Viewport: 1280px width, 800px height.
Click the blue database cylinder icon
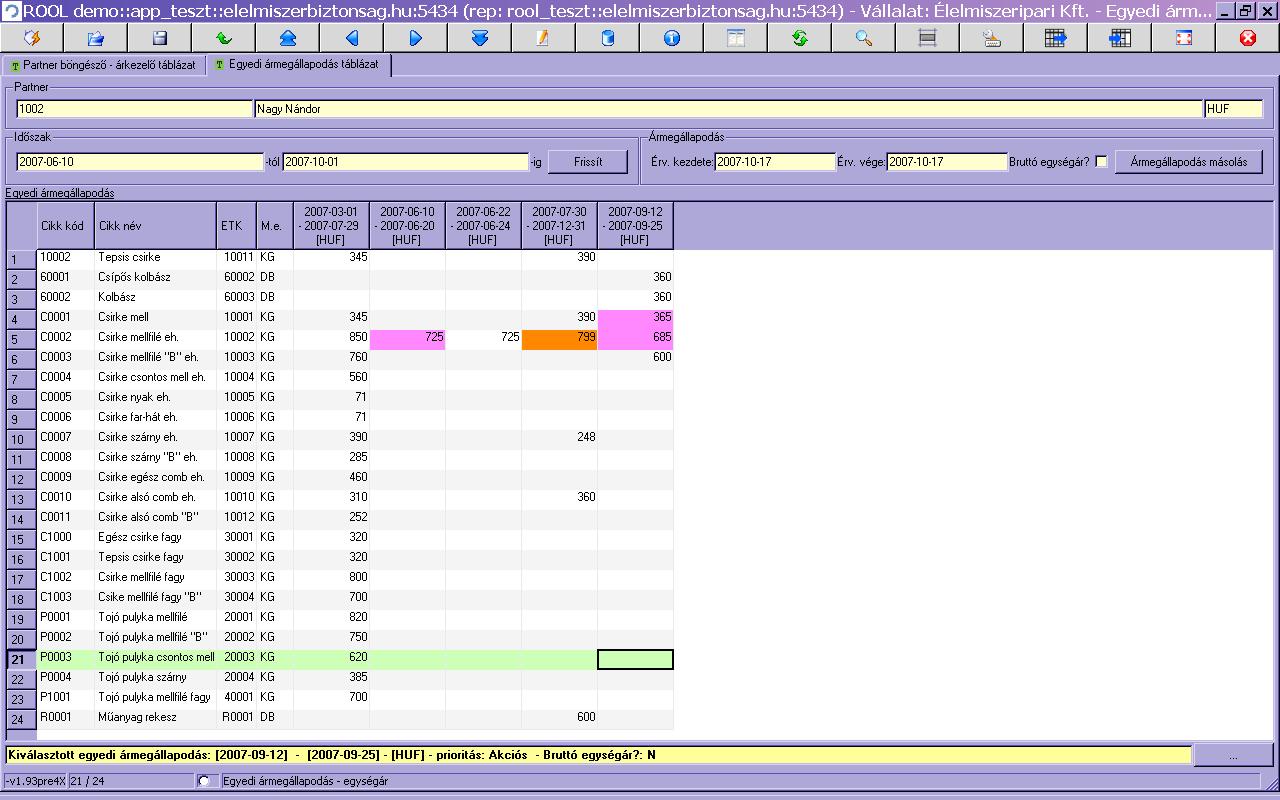(x=608, y=38)
